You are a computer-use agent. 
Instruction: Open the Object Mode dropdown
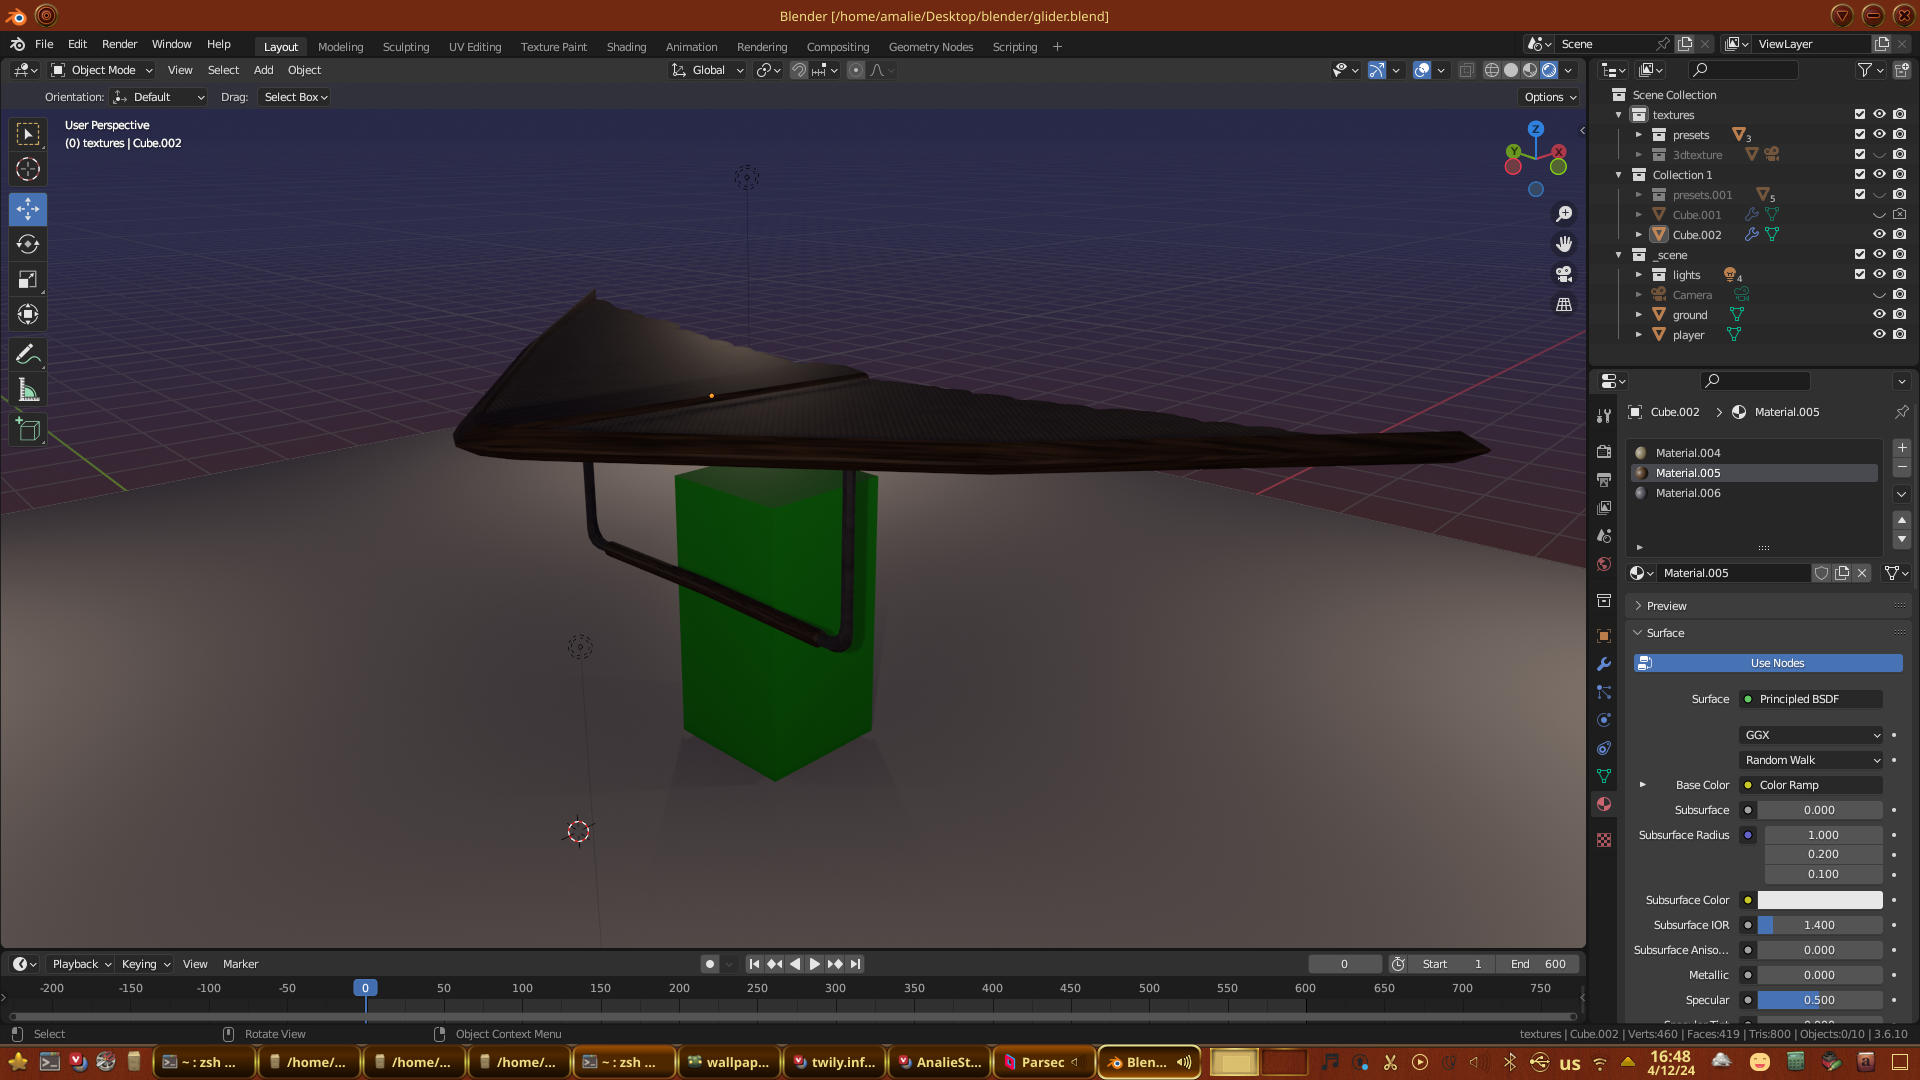pyautogui.click(x=102, y=70)
